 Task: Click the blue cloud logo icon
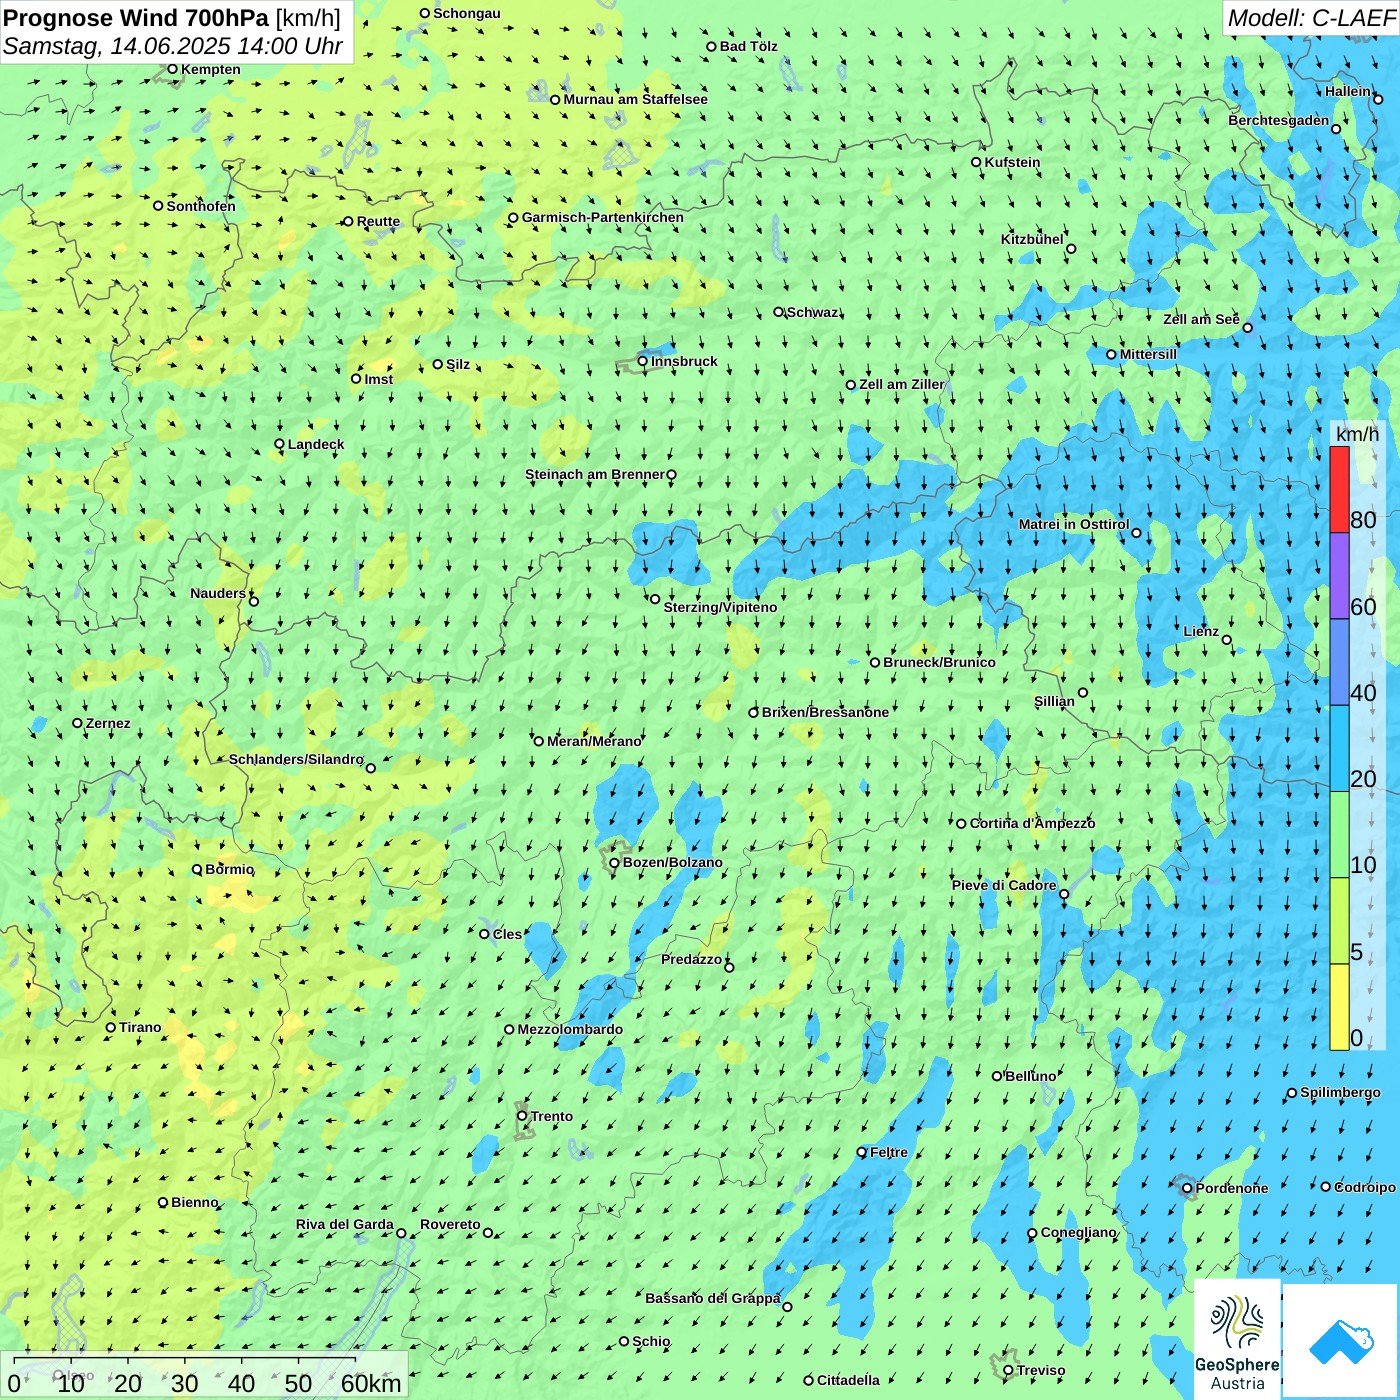1341,1342
